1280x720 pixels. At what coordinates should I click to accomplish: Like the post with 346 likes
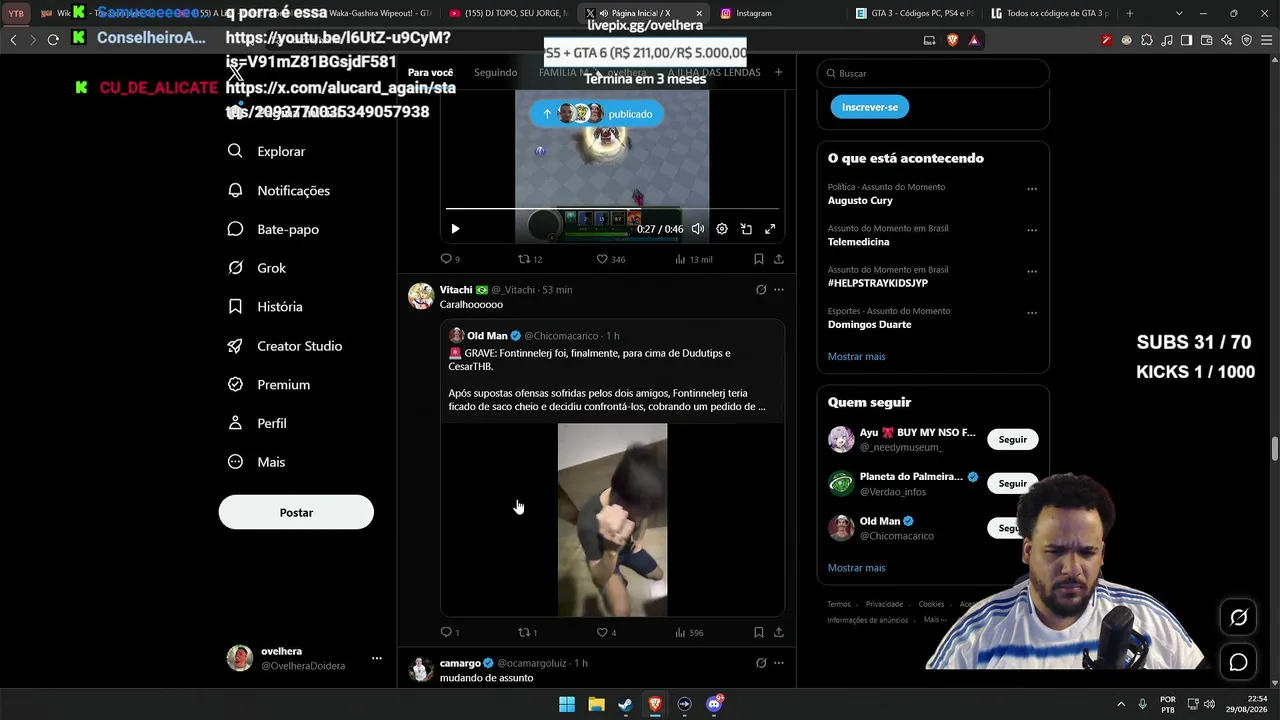tap(610, 259)
